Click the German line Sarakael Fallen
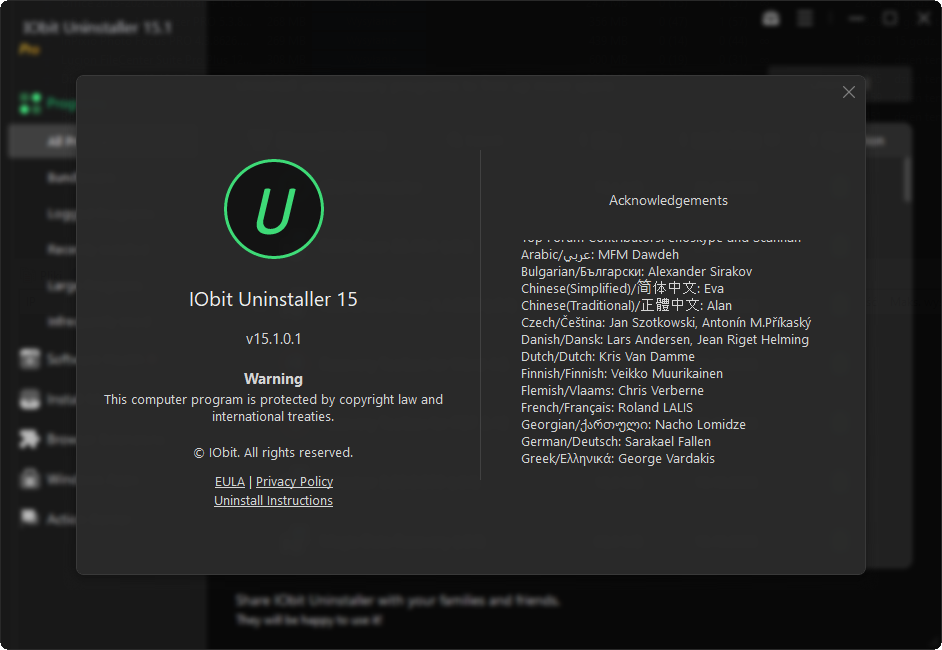The height and width of the screenshot is (650, 942). (616, 442)
